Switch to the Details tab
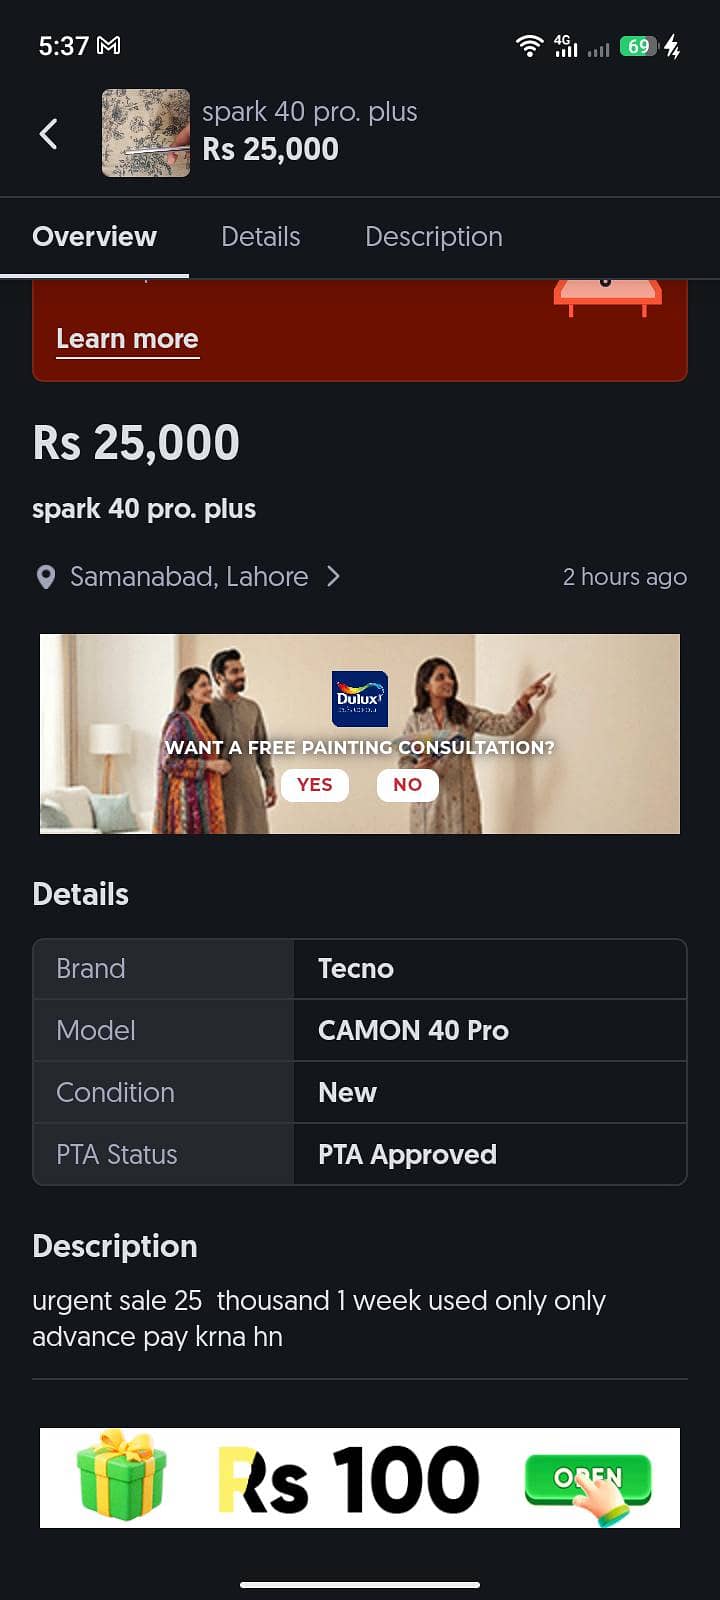 [x=260, y=237]
